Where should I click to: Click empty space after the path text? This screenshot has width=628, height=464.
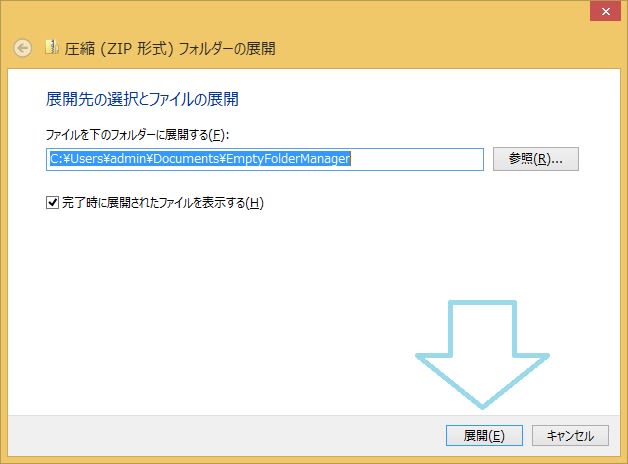(420, 159)
